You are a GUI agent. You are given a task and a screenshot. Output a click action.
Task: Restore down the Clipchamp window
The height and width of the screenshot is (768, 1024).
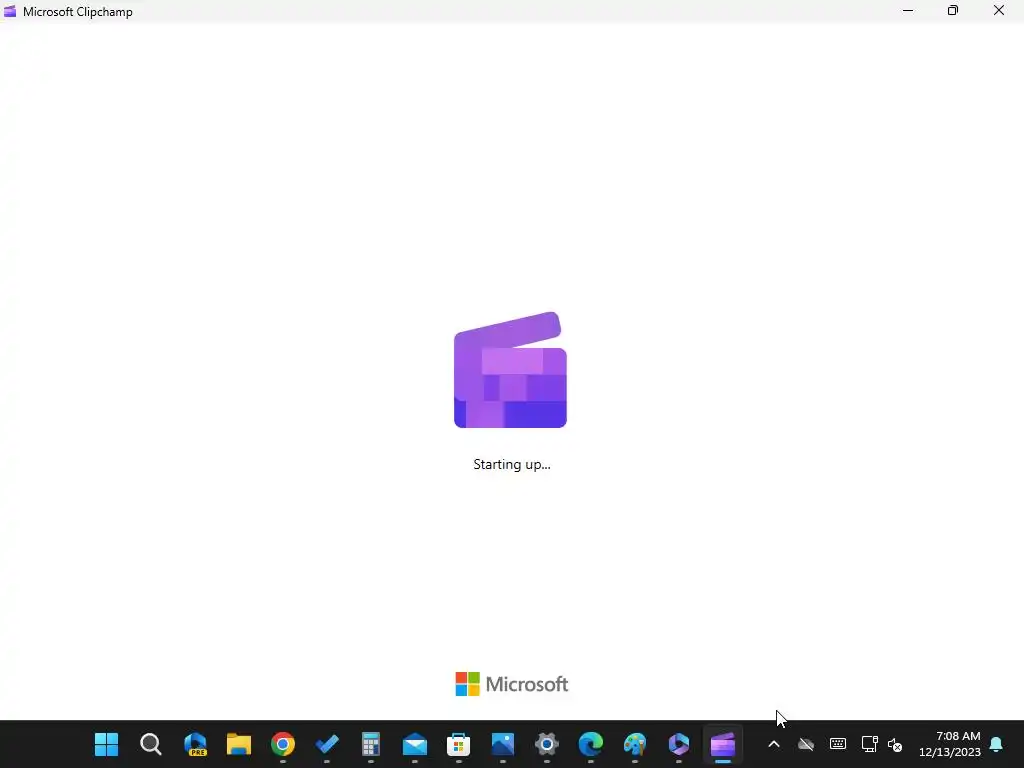click(x=953, y=10)
